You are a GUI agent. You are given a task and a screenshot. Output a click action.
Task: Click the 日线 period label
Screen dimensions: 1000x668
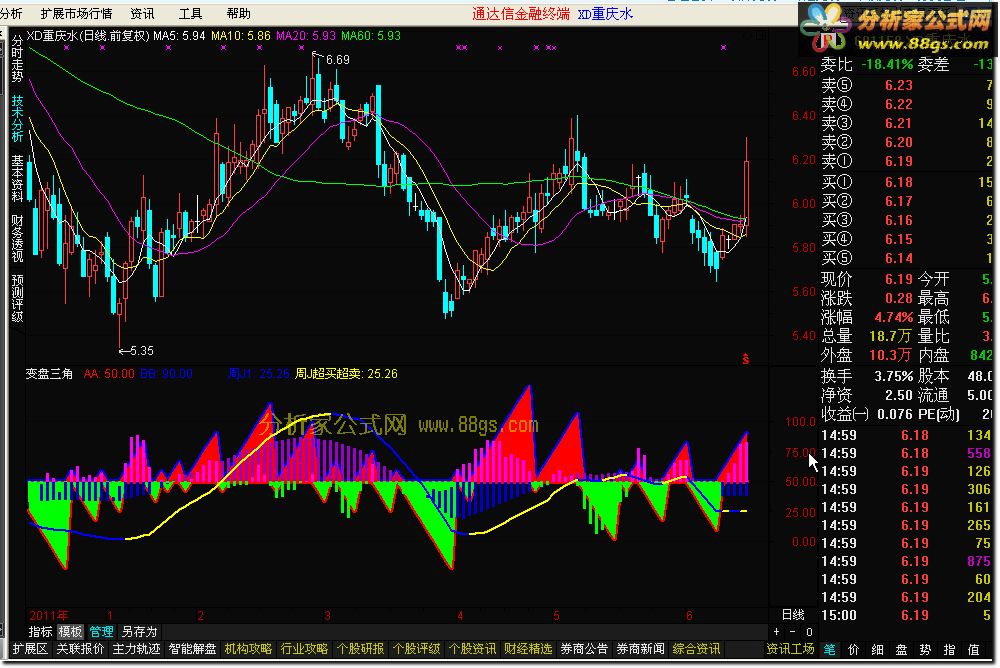click(793, 614)
